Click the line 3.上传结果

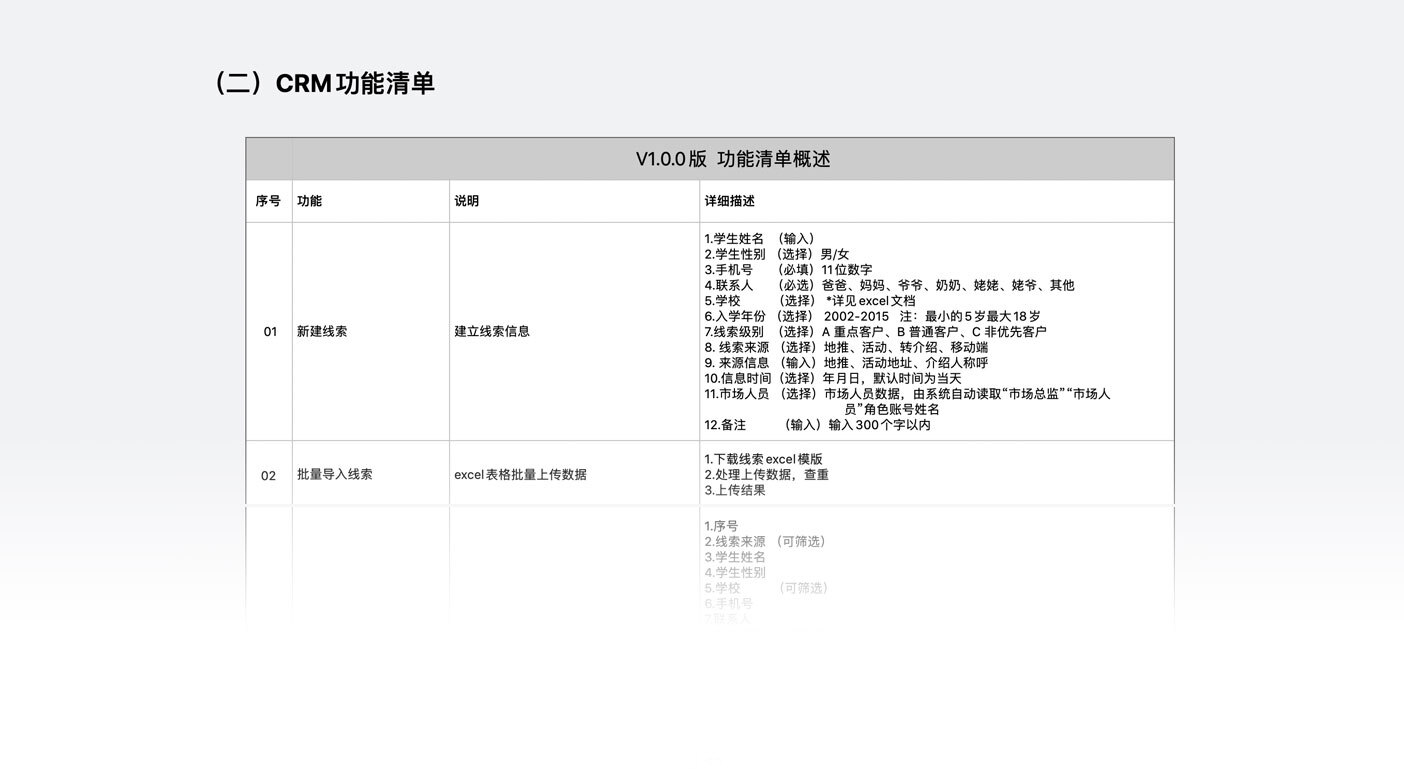(735, 490)
